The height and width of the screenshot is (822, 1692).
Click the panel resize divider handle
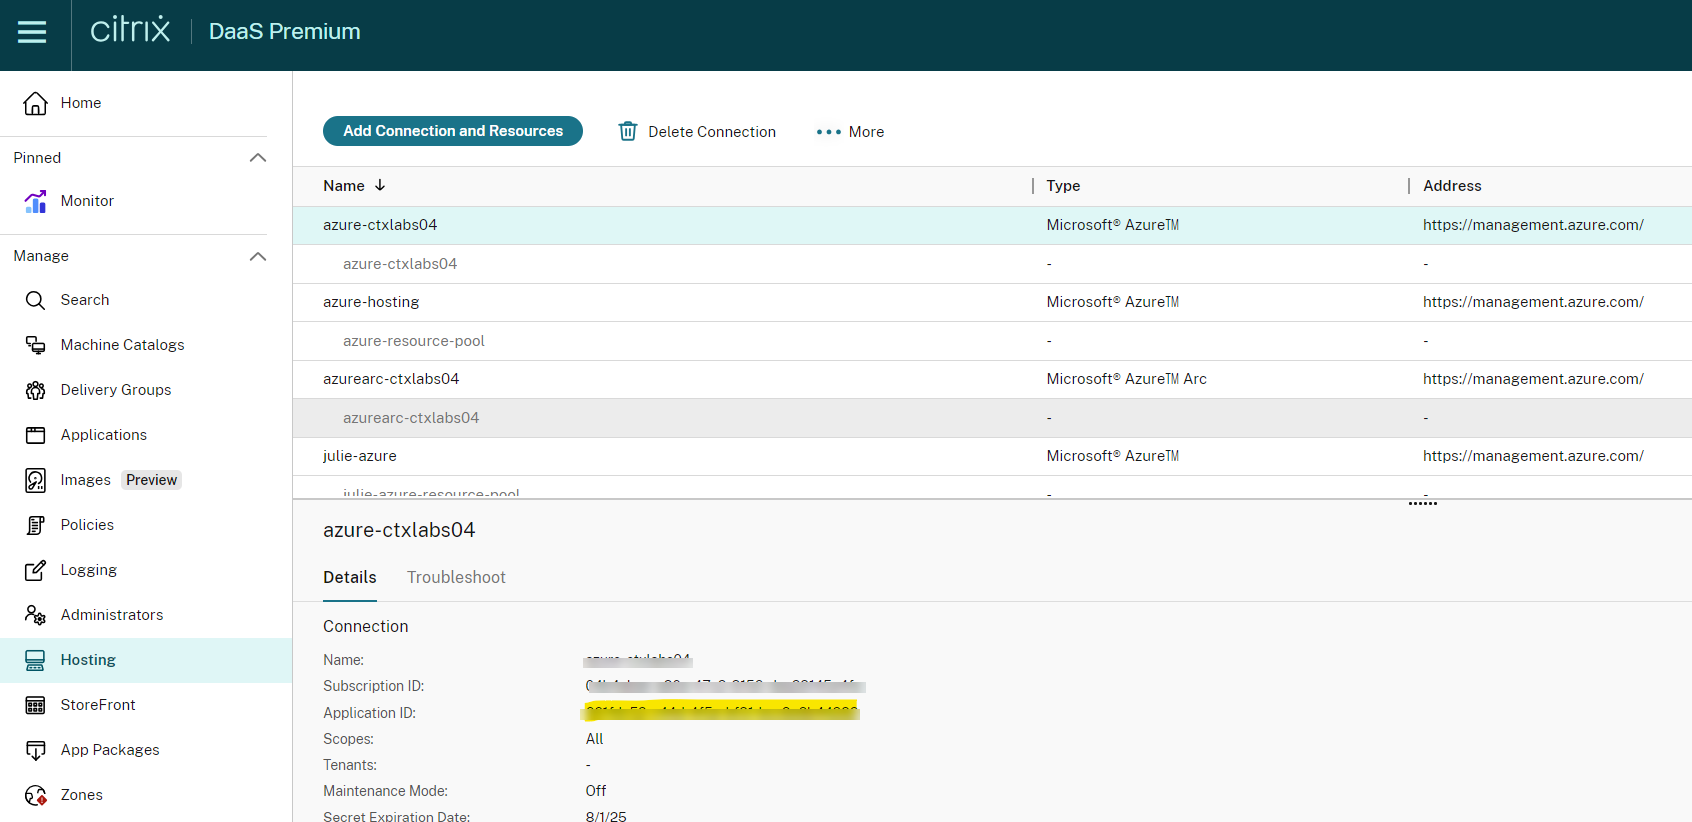tap(1422, 503)
